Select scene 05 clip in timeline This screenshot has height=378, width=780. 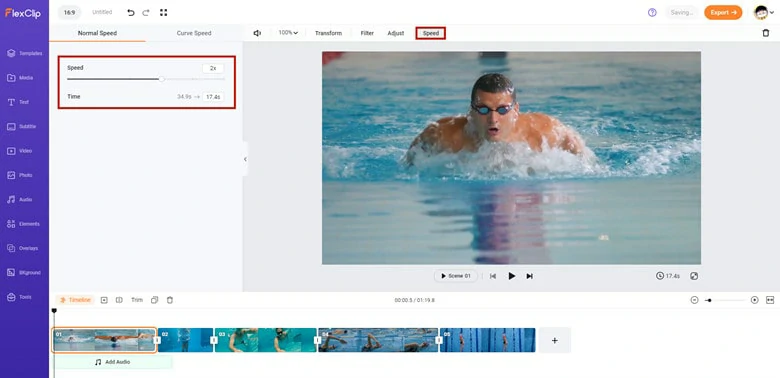pos(488,340)
